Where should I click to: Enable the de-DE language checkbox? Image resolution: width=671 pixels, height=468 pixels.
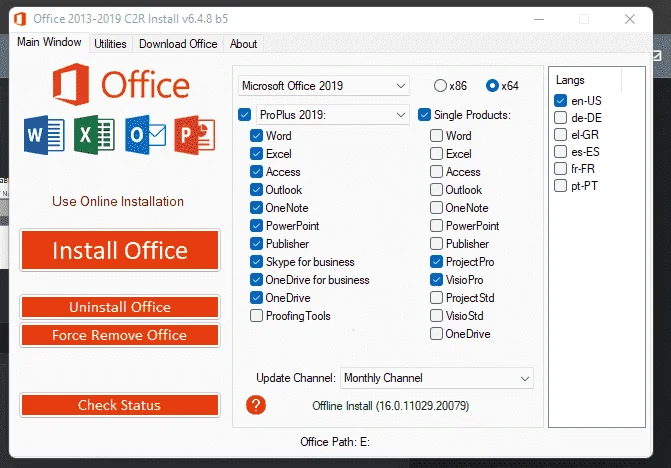(560, 118)
